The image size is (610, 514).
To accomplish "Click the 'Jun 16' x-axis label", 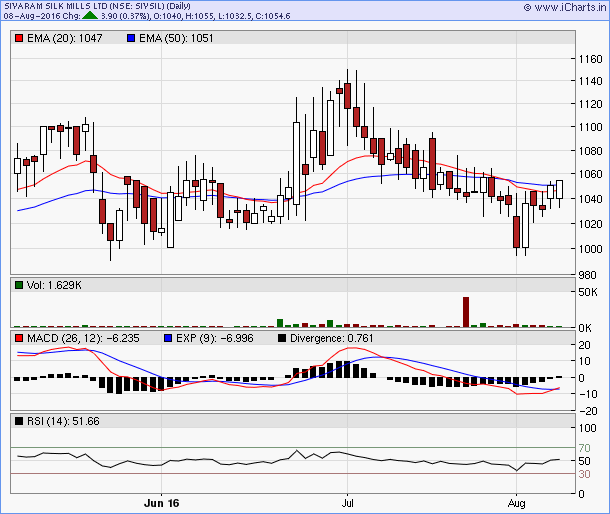I will click(x=161, y=503).
